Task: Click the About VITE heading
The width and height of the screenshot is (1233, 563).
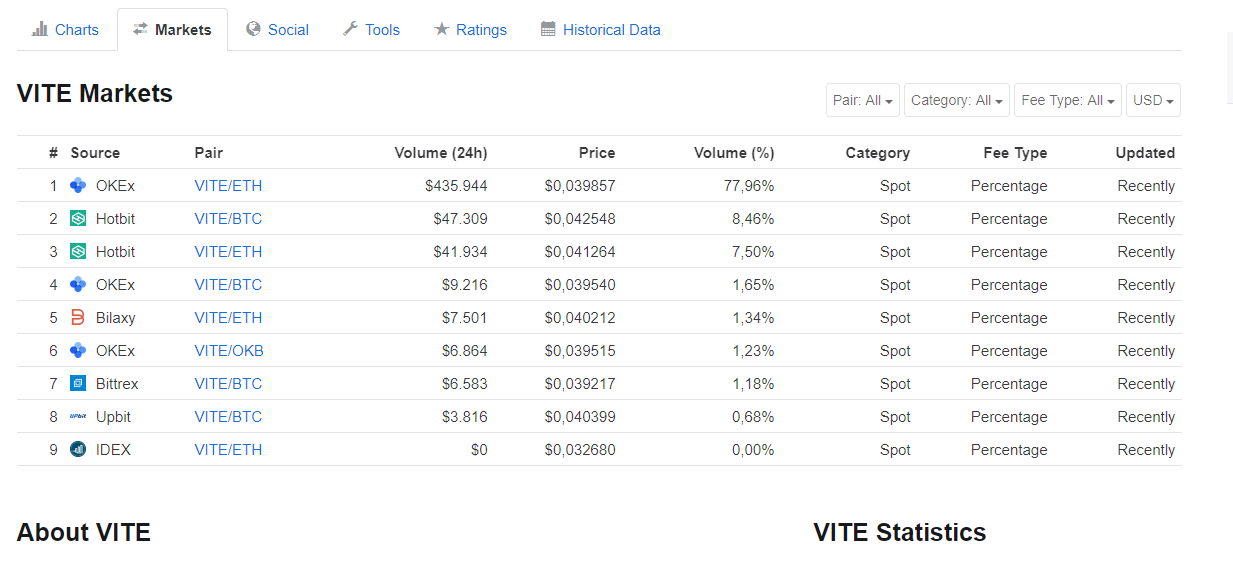Action: (x=84, y=533)
